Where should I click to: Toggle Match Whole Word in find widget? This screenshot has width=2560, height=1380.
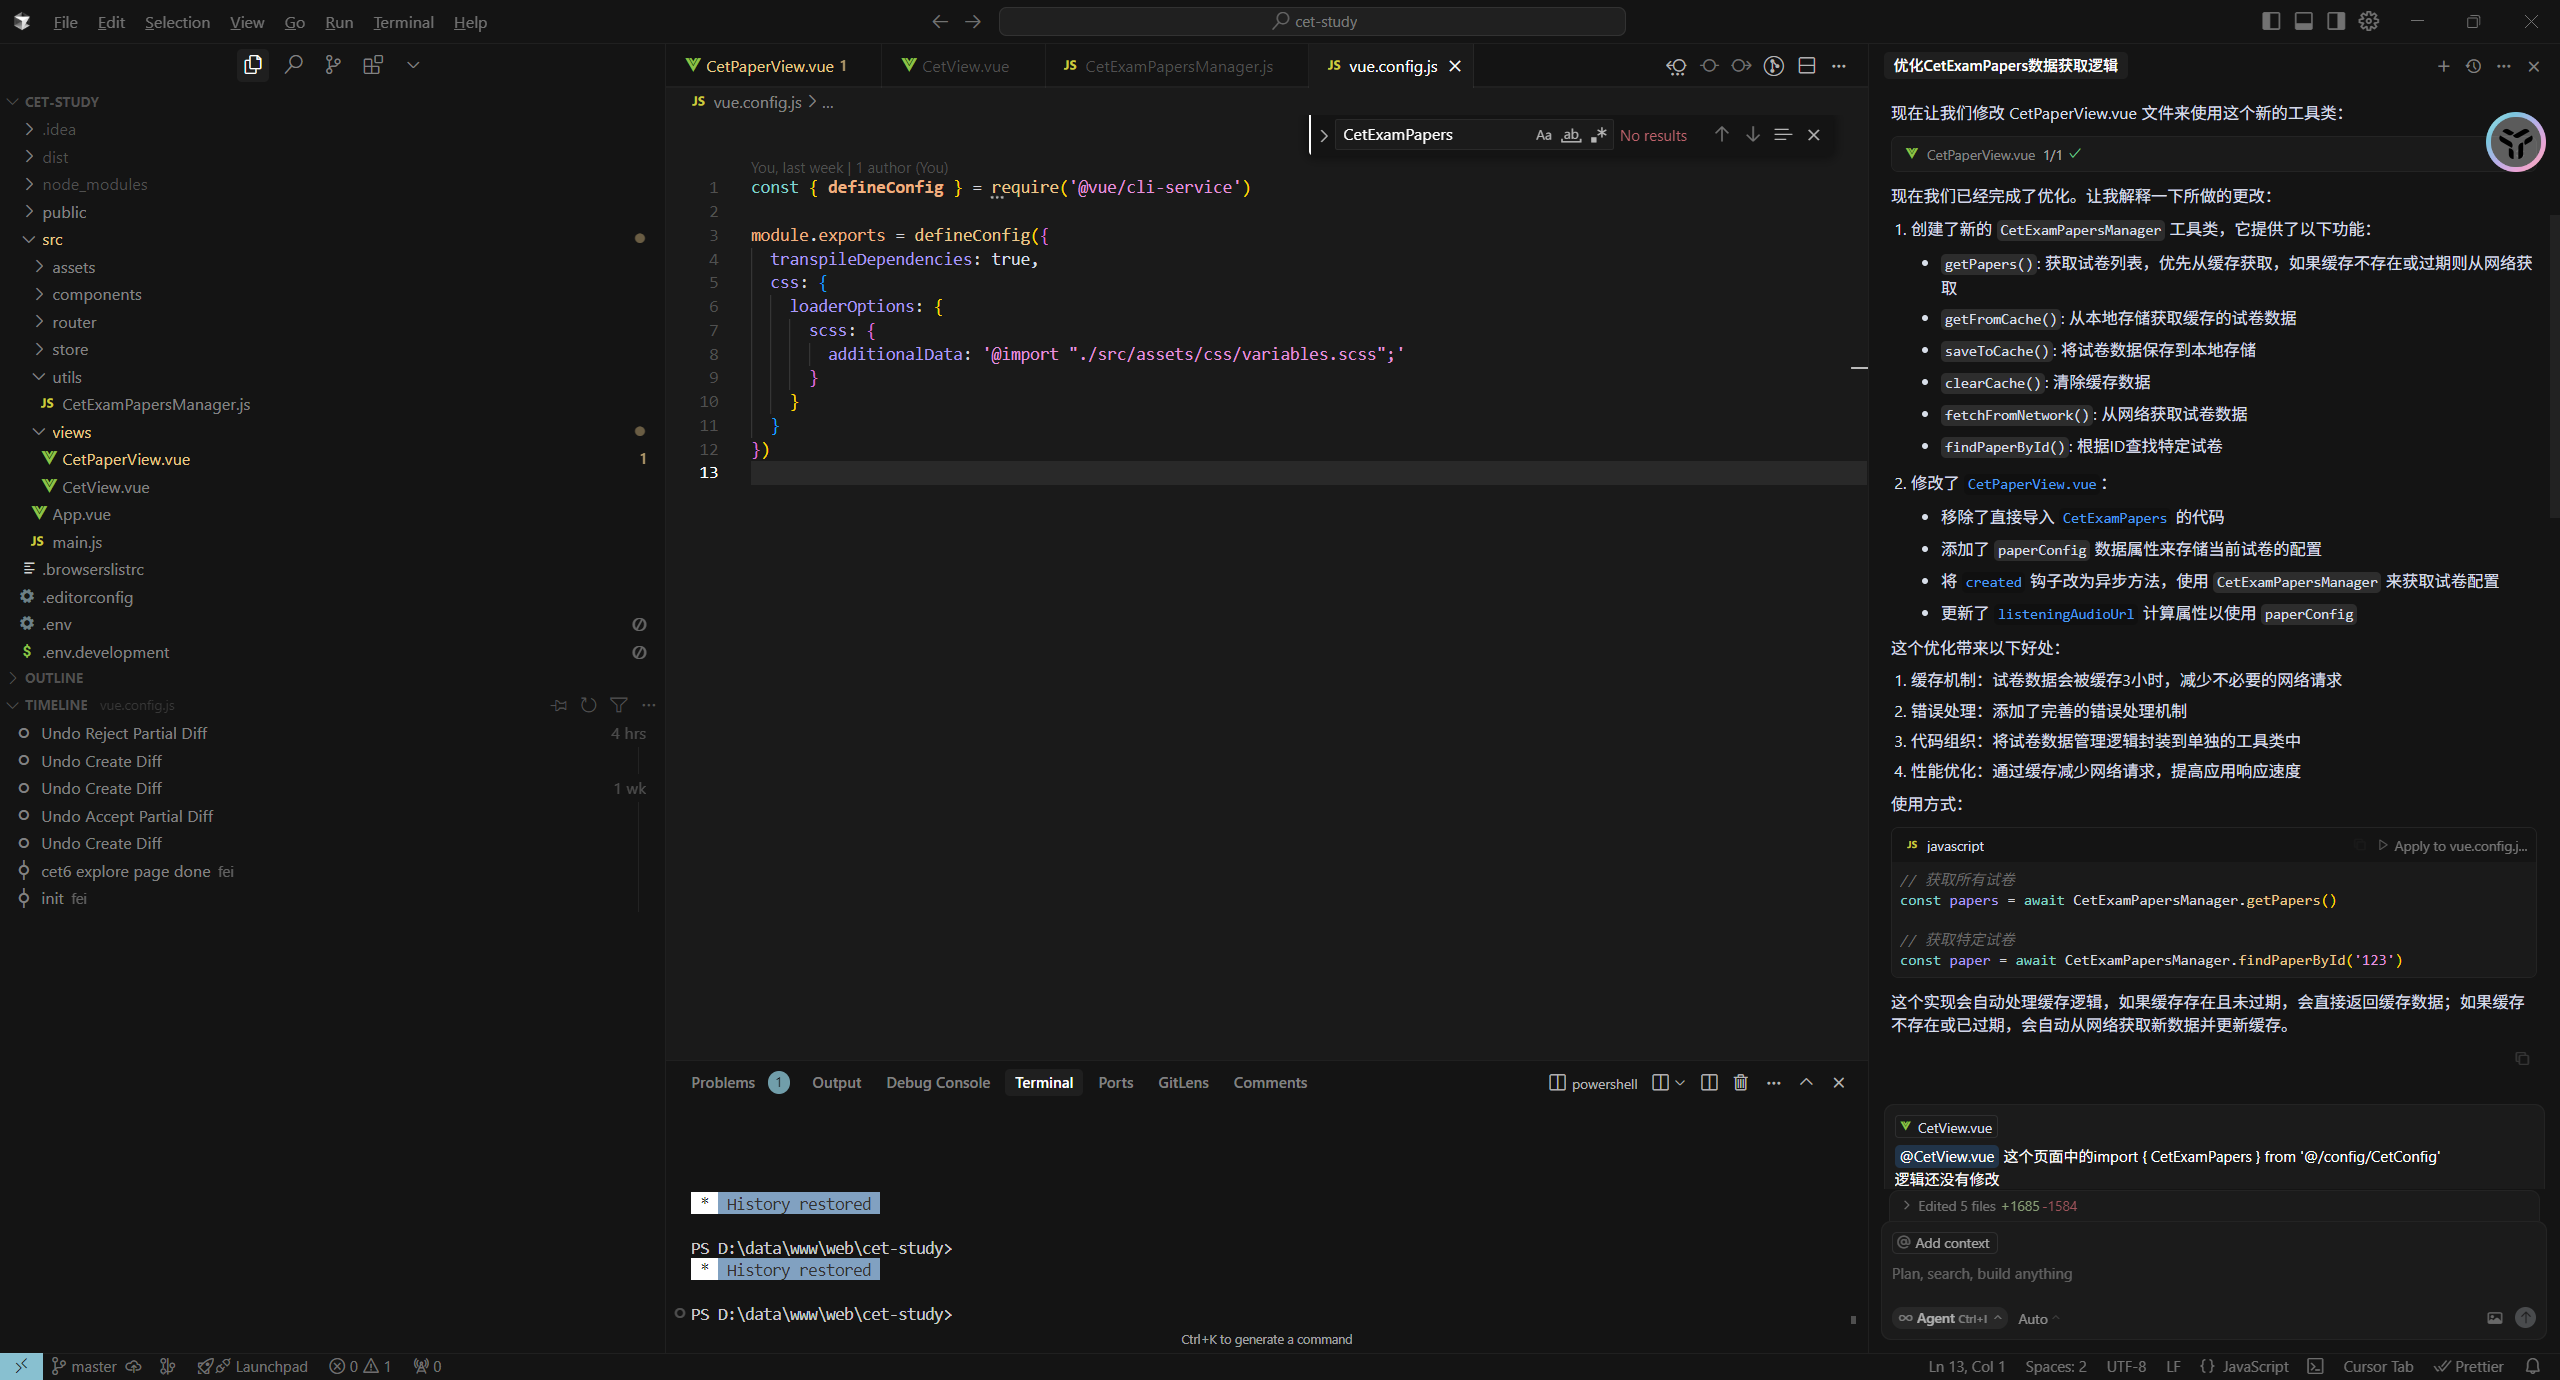pyautogui.click(x=1571, y=135)
